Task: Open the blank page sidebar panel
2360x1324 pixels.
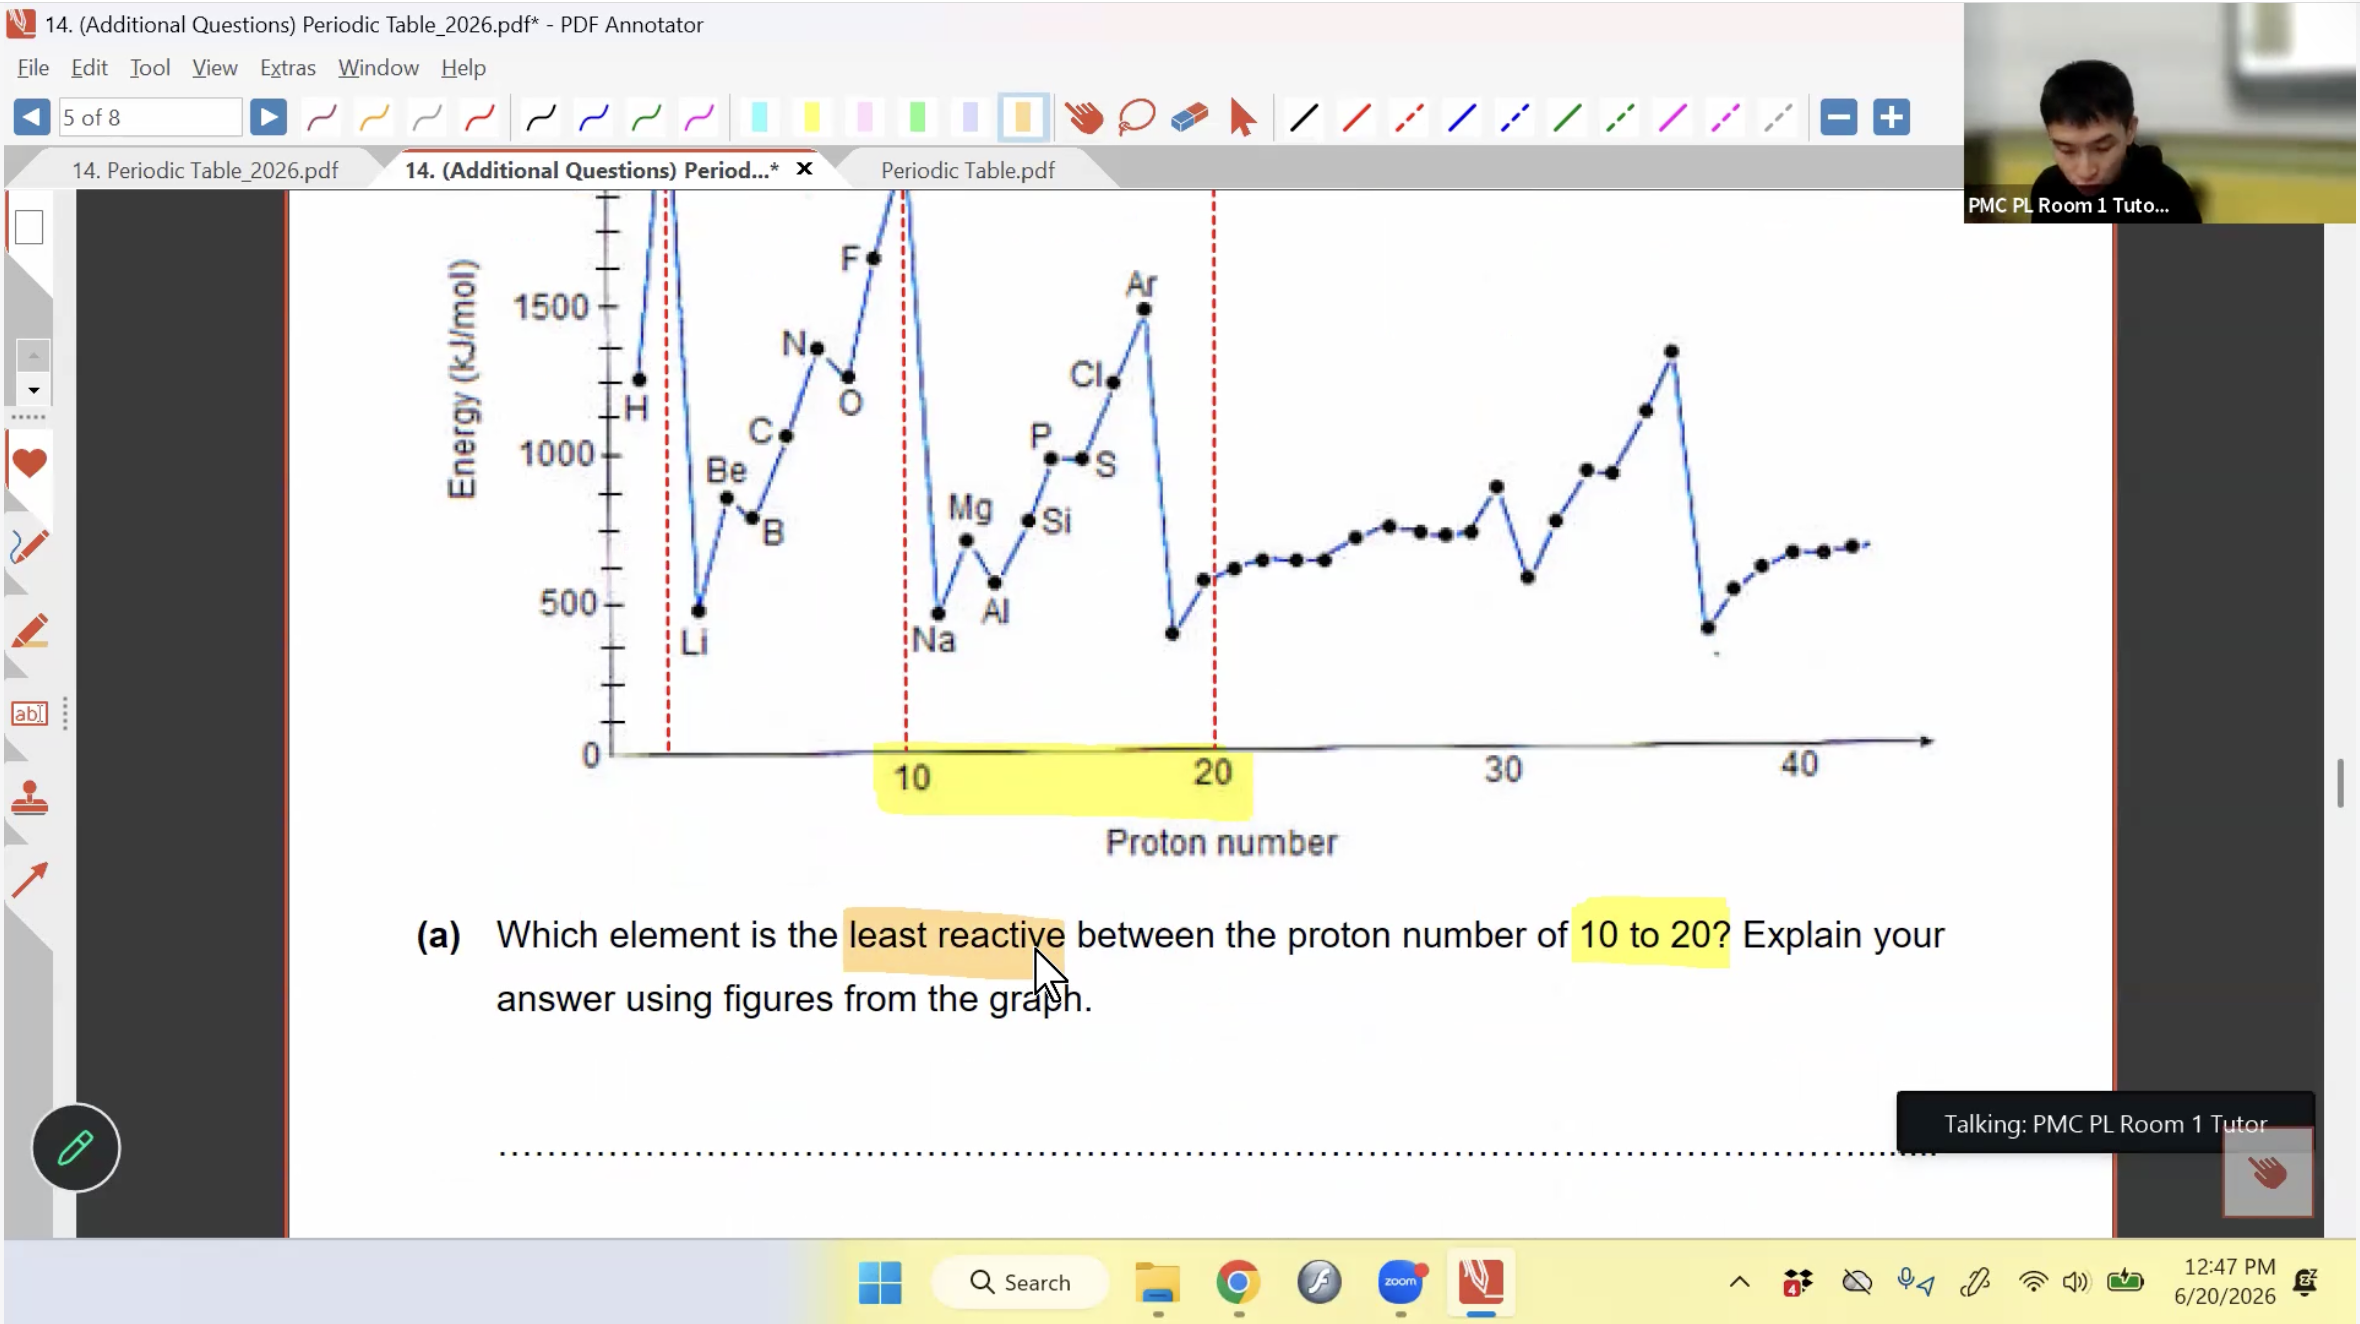Action: [29, 227]
